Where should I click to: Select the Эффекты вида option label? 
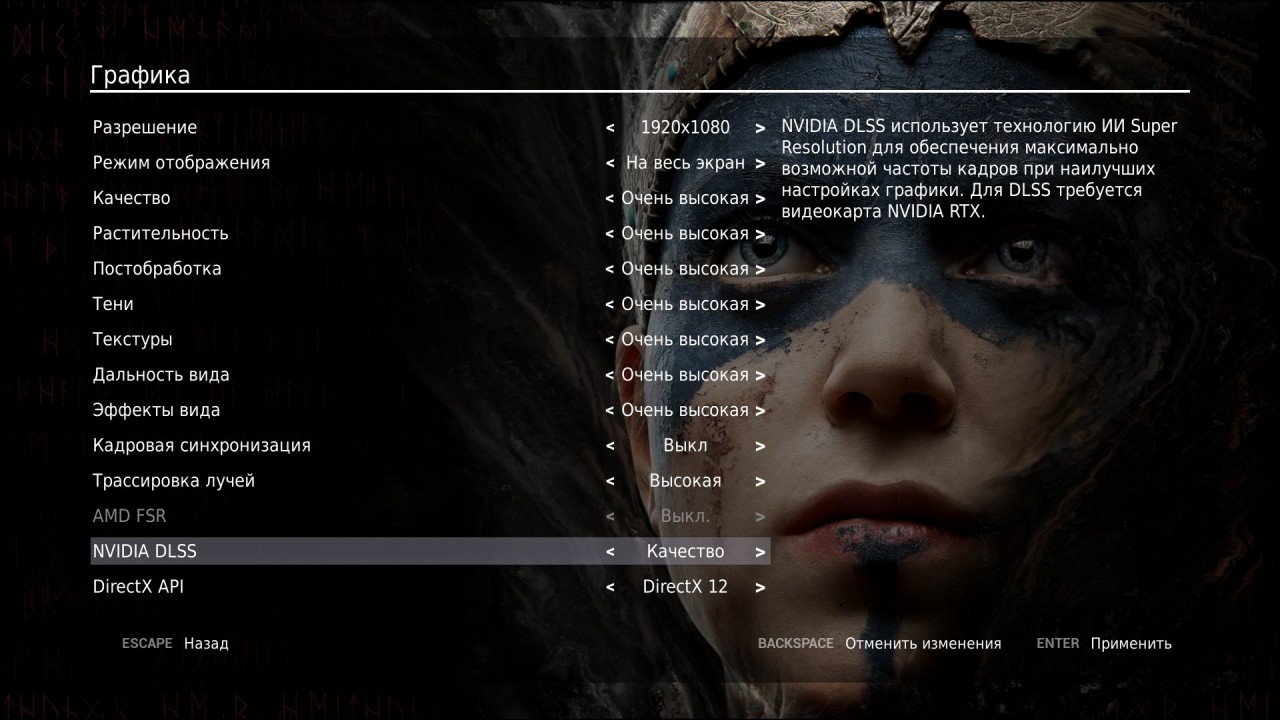156,410
